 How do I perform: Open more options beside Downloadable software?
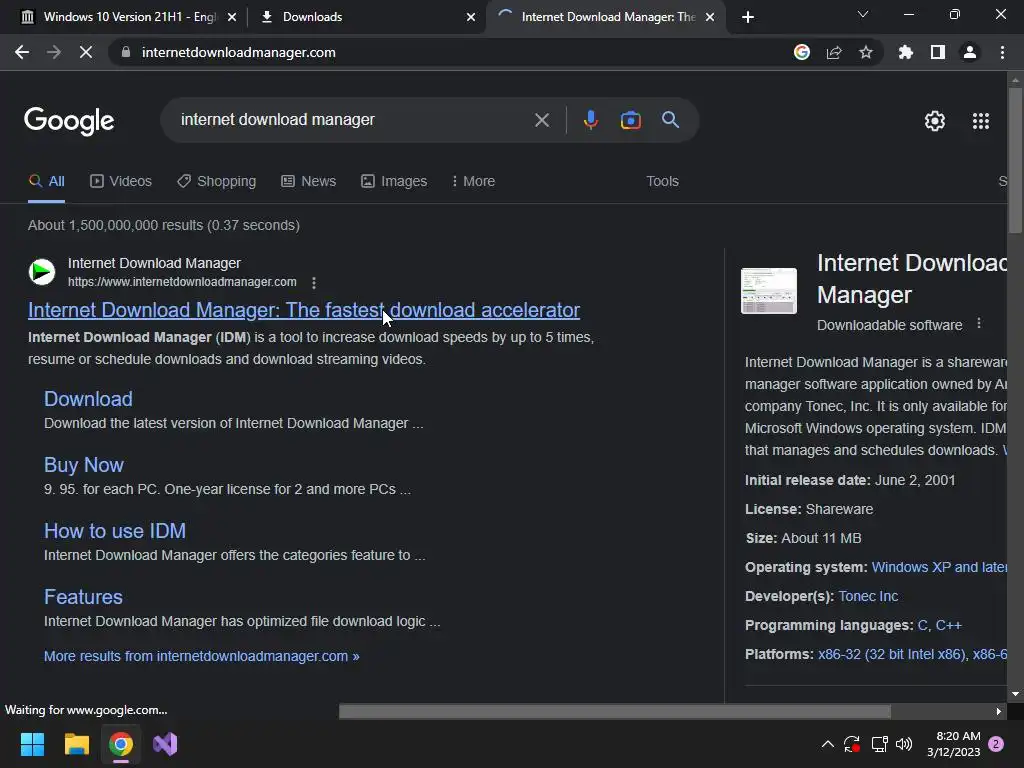point(979,324)
